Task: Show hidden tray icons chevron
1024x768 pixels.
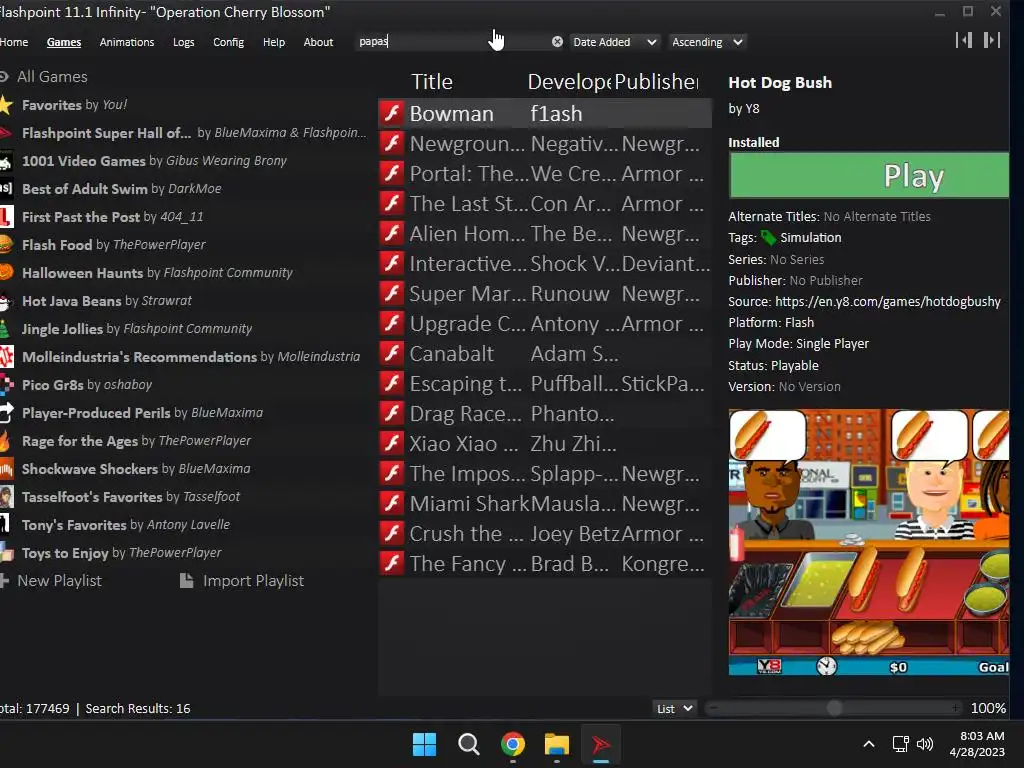Action: pyautogui.click(x=869, y=744)
